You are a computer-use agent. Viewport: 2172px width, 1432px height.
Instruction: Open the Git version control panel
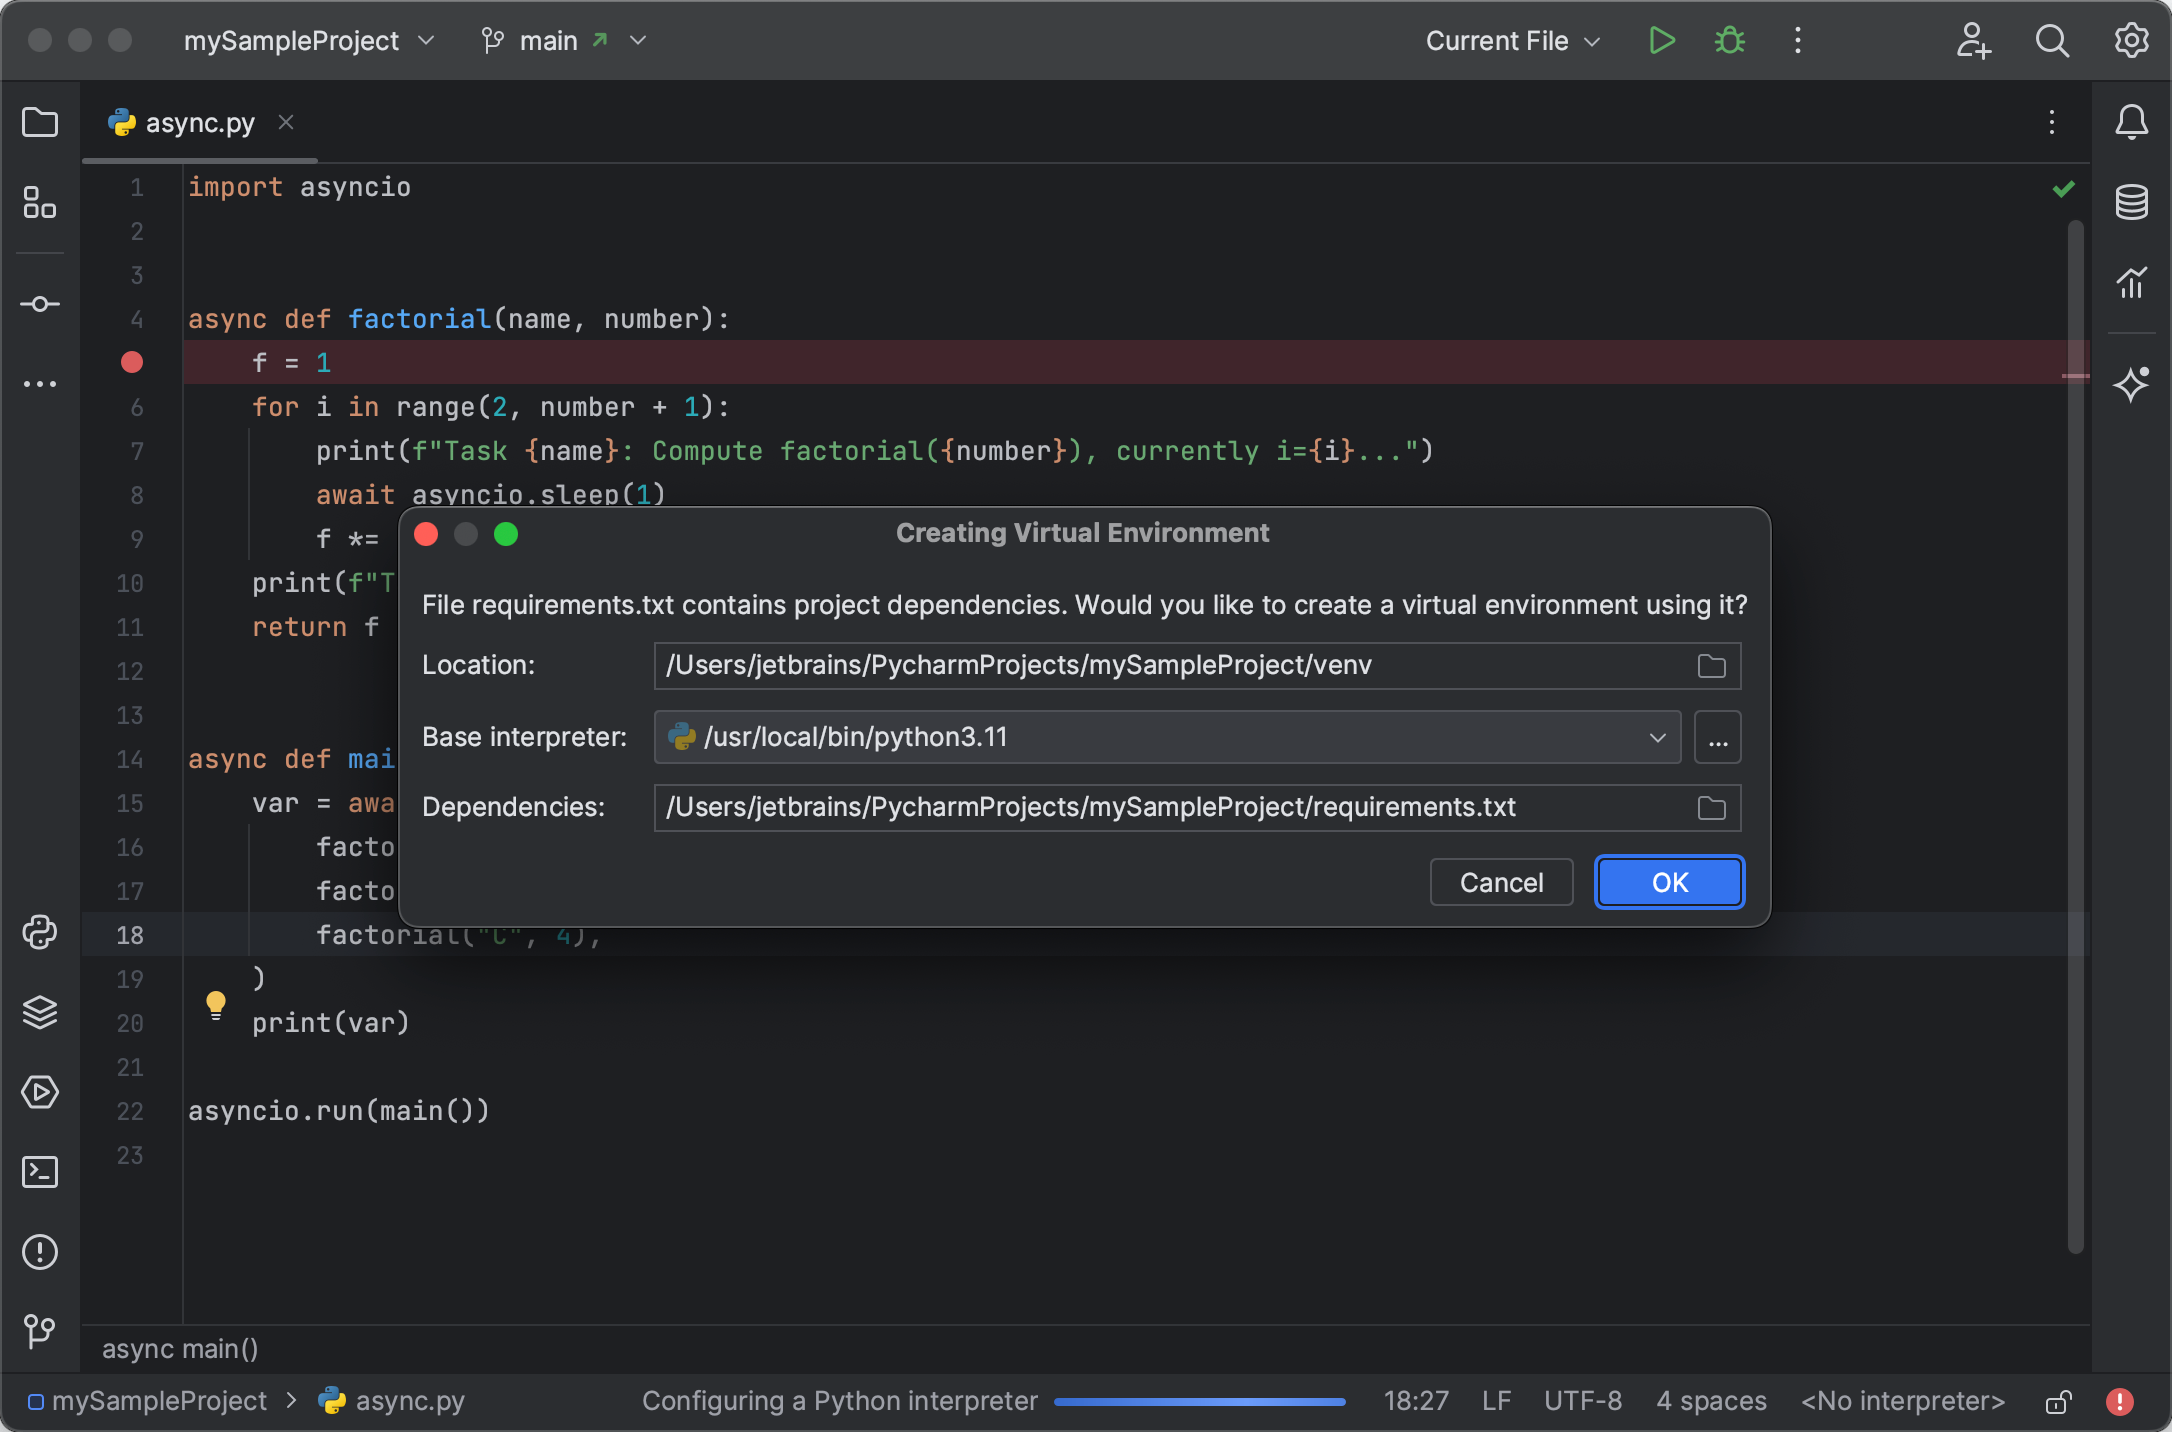coord(40,1331)
